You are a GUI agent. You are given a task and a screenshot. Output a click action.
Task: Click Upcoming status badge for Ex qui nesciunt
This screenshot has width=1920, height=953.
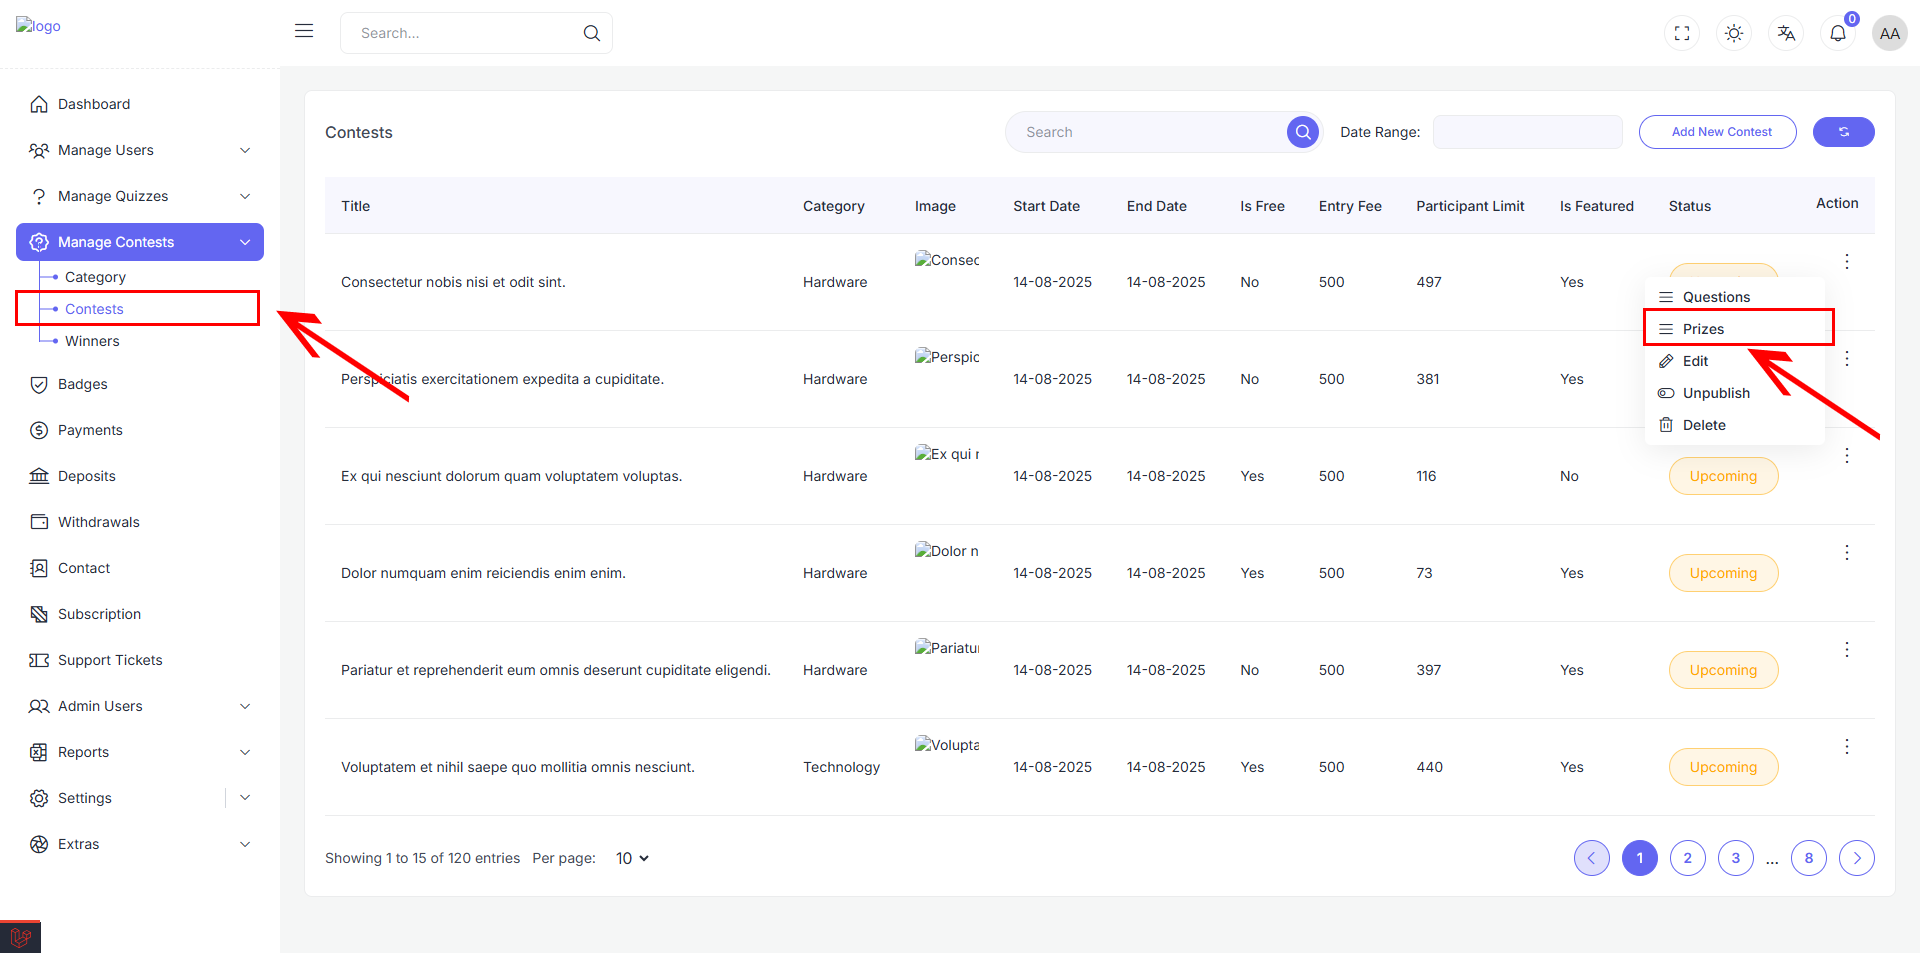pyautogui.click(x=1723, y=476)
